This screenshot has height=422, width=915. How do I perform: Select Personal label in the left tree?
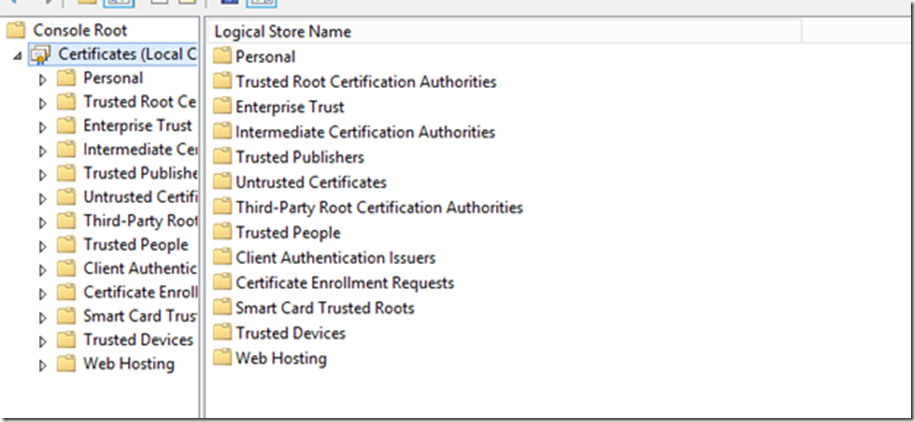click(113, 78)
